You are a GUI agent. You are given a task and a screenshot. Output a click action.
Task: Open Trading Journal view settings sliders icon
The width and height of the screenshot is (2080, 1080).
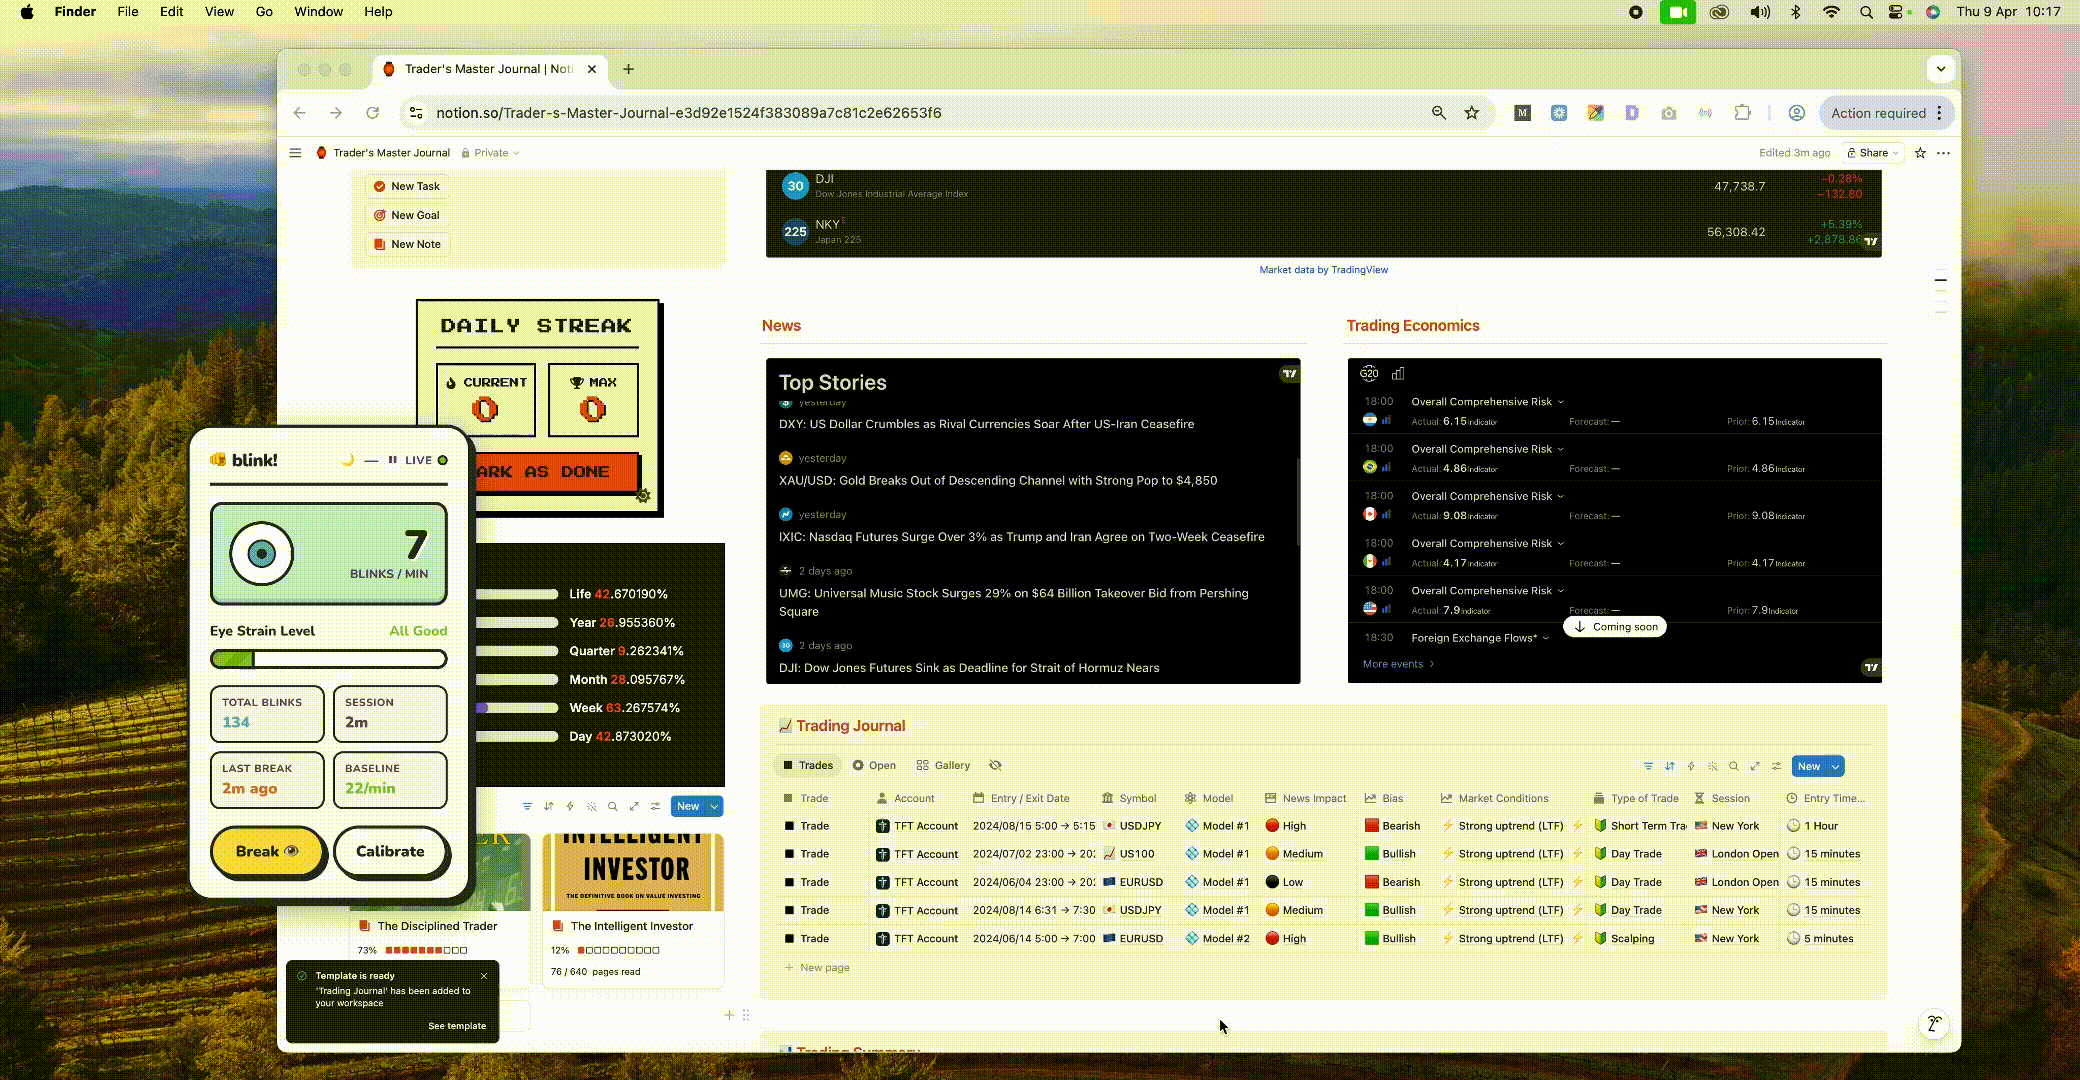[1777, 766]
